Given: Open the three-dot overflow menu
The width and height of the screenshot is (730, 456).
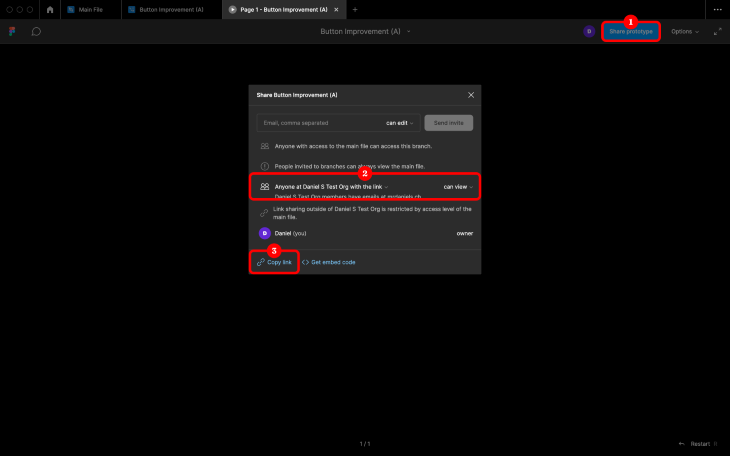Looking at the screenshot, I should [717, 9].
